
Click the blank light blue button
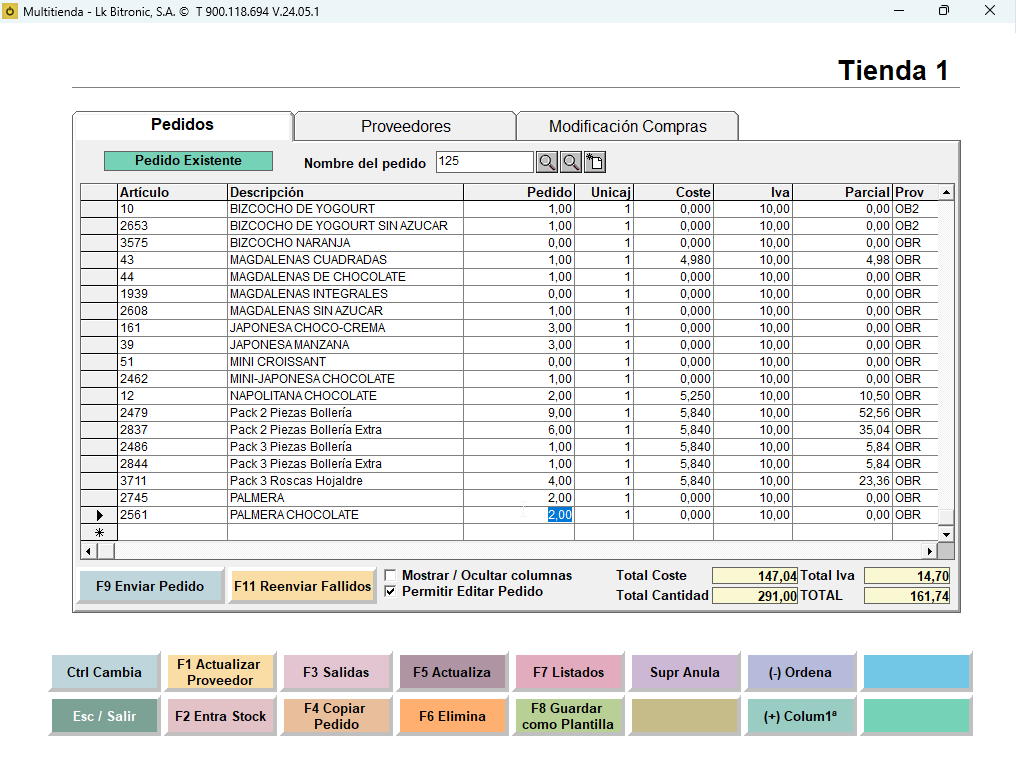[916, 672]
